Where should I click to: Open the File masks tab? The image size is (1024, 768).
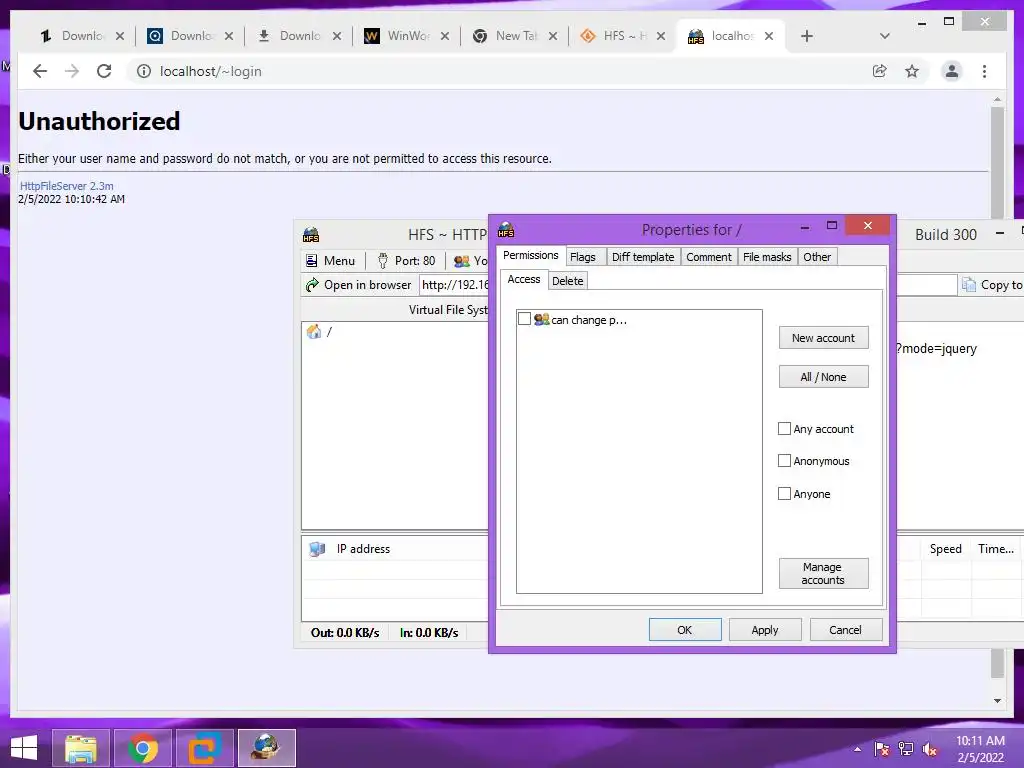[767, 257]
